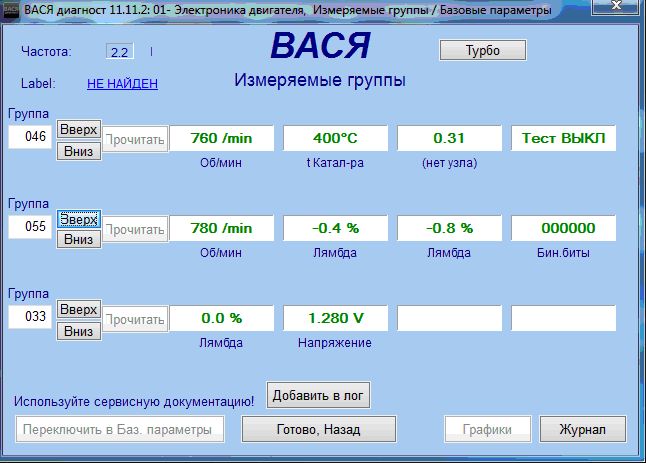Viewport: 646px width, 463px height.
Task: Click Вверх for group 055
Action: pos(79,219)
